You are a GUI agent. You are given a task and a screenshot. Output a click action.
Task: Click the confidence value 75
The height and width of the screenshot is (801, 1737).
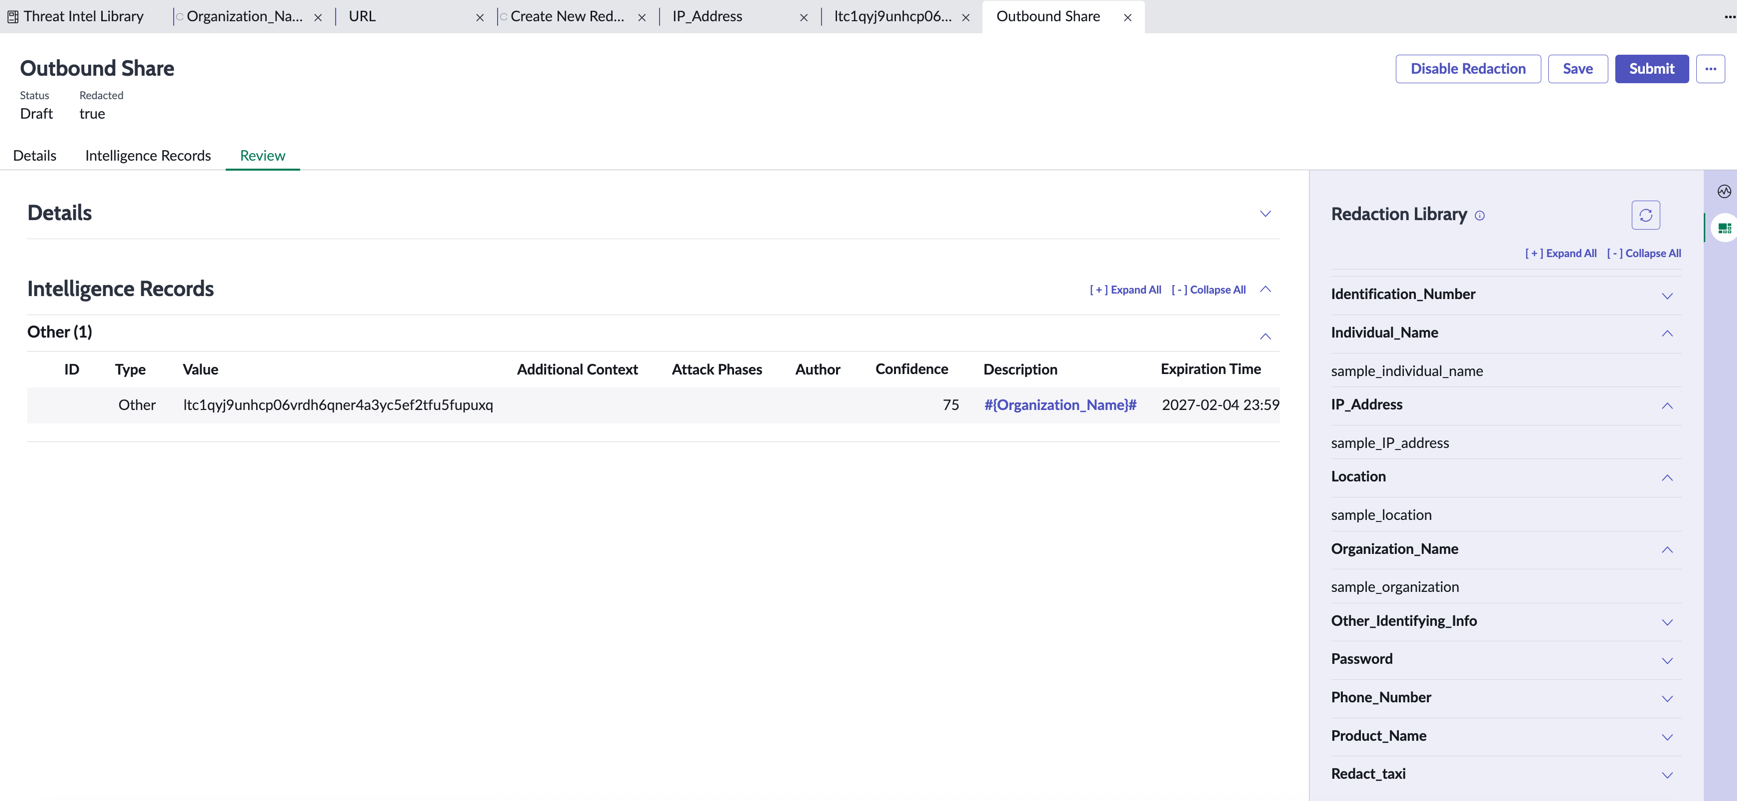[x=950, y=405]
